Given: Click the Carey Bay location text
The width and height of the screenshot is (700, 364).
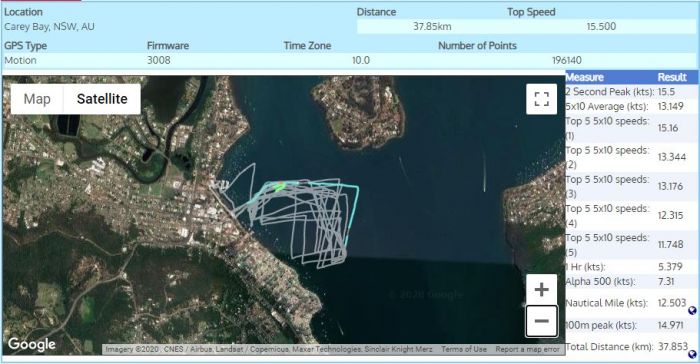Looking at the screenshot, I should (x=49, y=26).
